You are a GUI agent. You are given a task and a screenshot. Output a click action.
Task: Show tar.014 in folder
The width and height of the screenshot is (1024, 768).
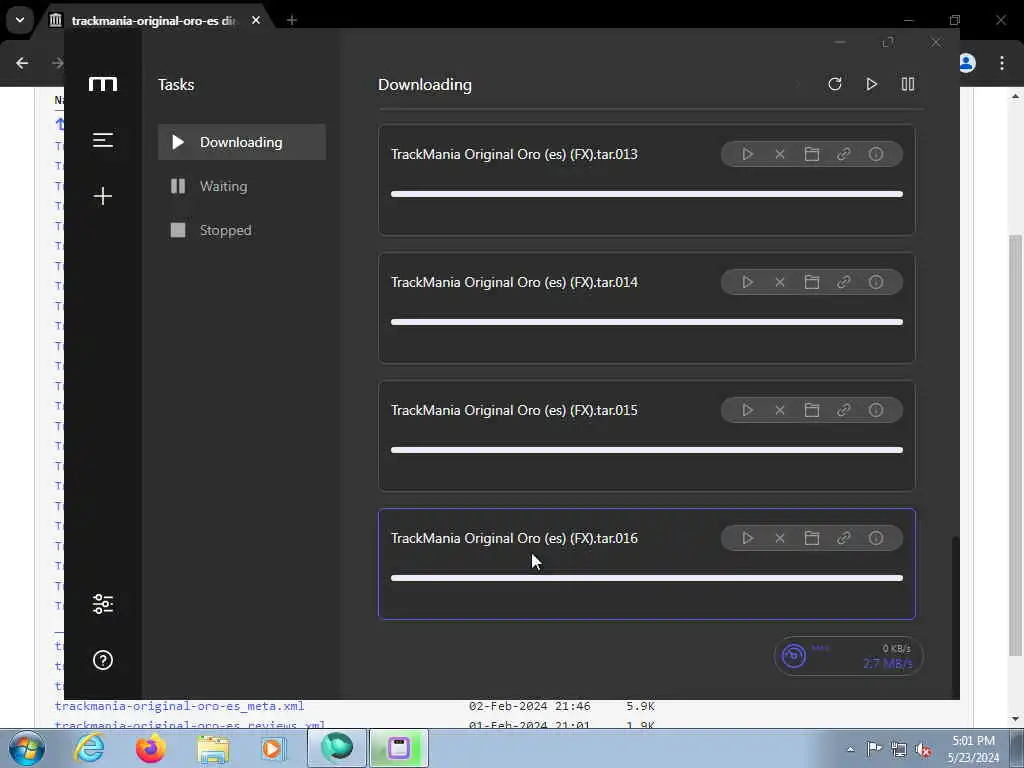(812, 282)
